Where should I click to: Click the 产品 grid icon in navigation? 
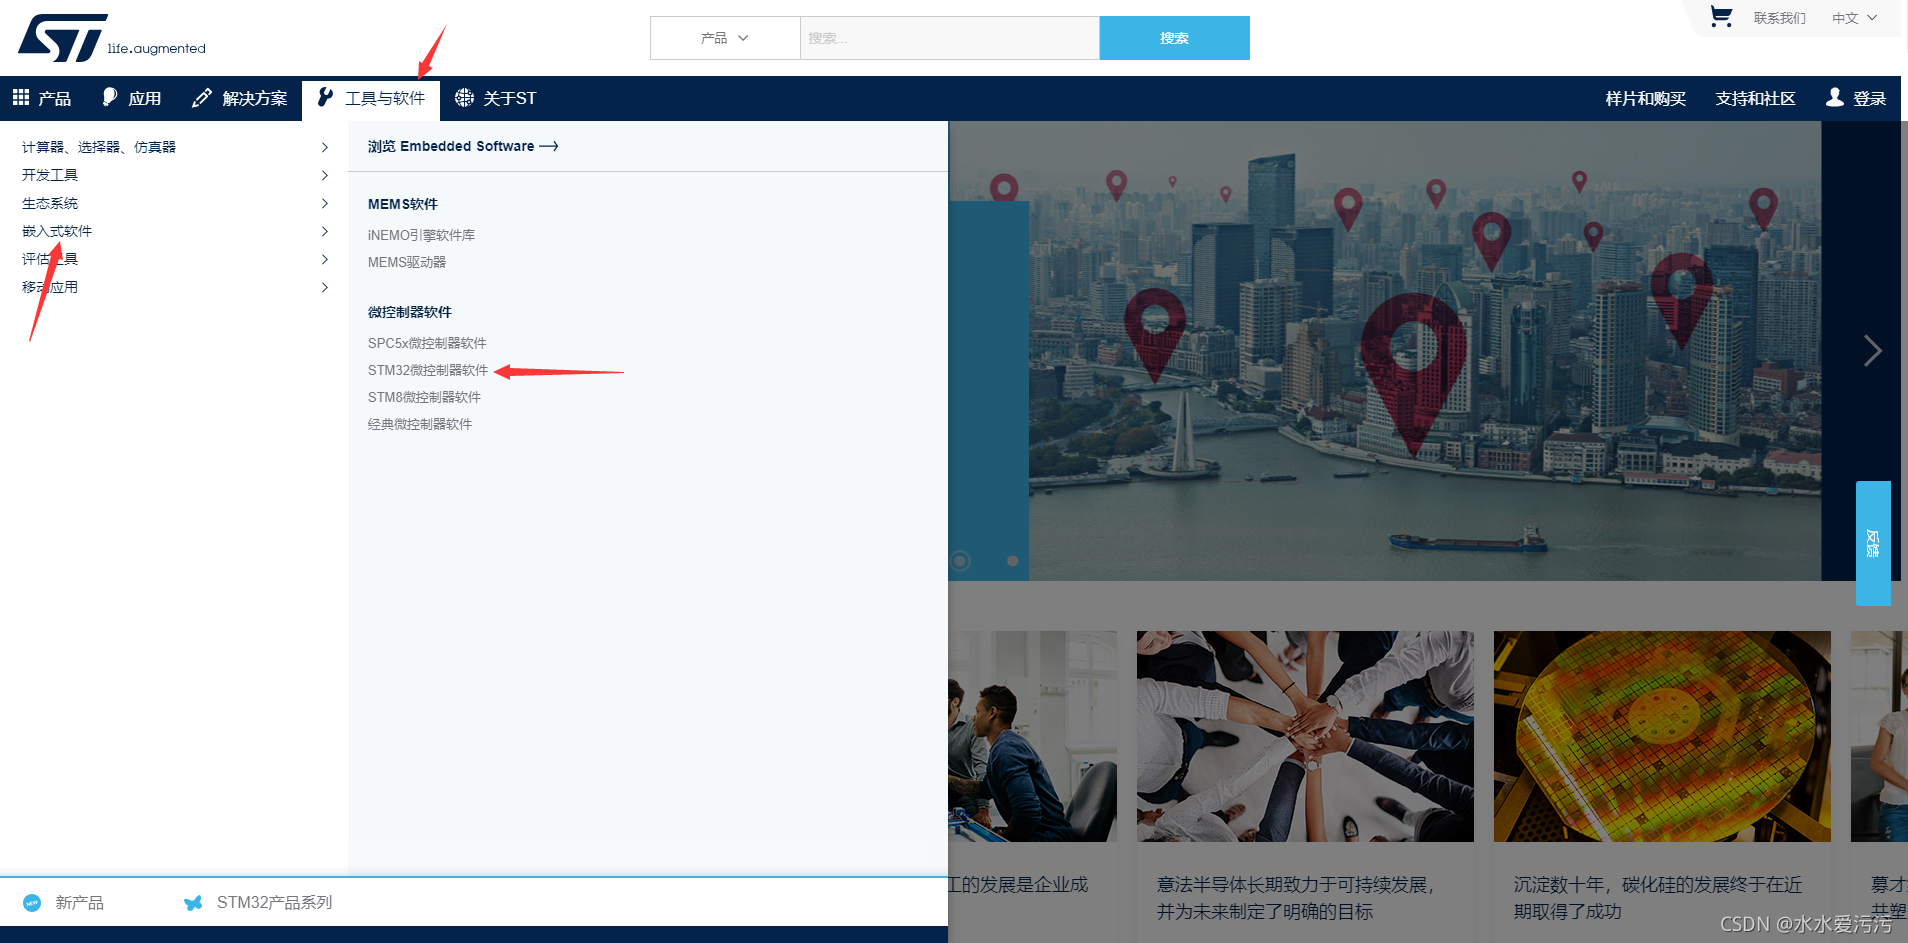pyautogui.click(x=21, y=97)
